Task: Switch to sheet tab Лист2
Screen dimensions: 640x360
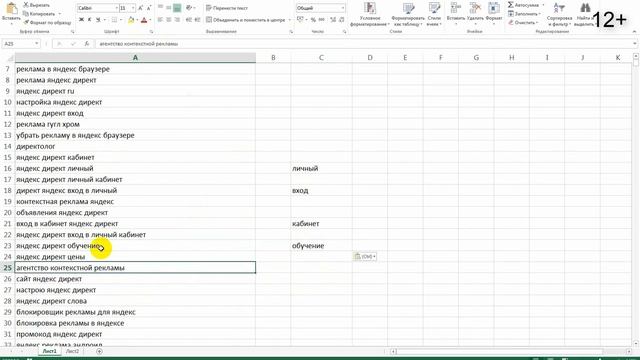Action: pos(72,351)
